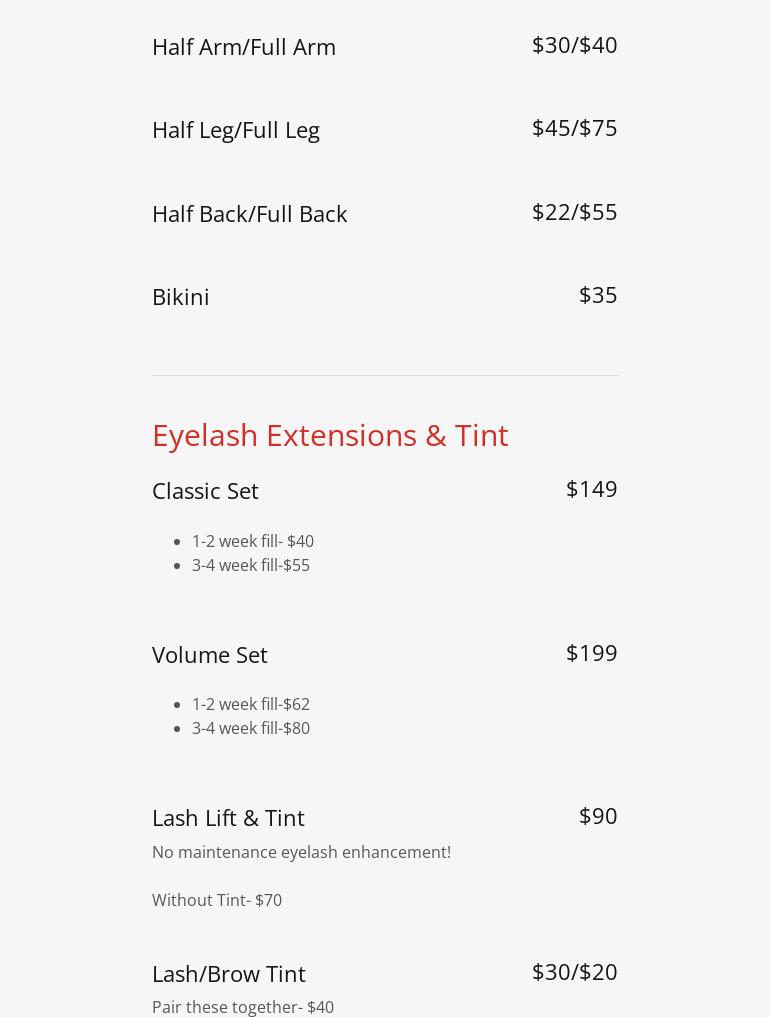Select the $22/$55 back price
This screenshot has height=1017, width=770.
tap(575, 212)
